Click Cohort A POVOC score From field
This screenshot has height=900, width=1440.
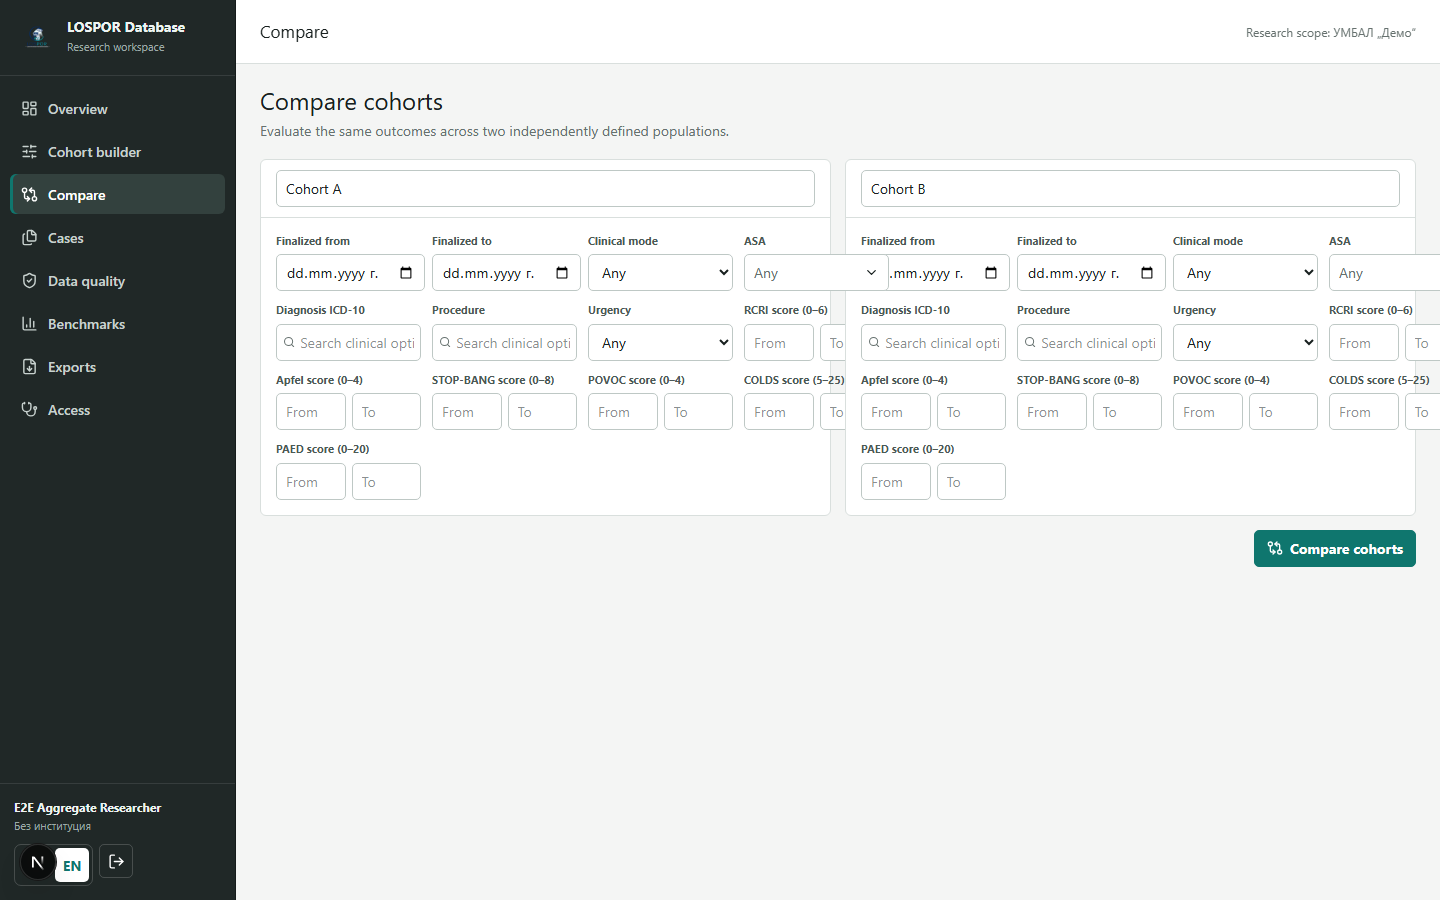(x=623, y=412)
